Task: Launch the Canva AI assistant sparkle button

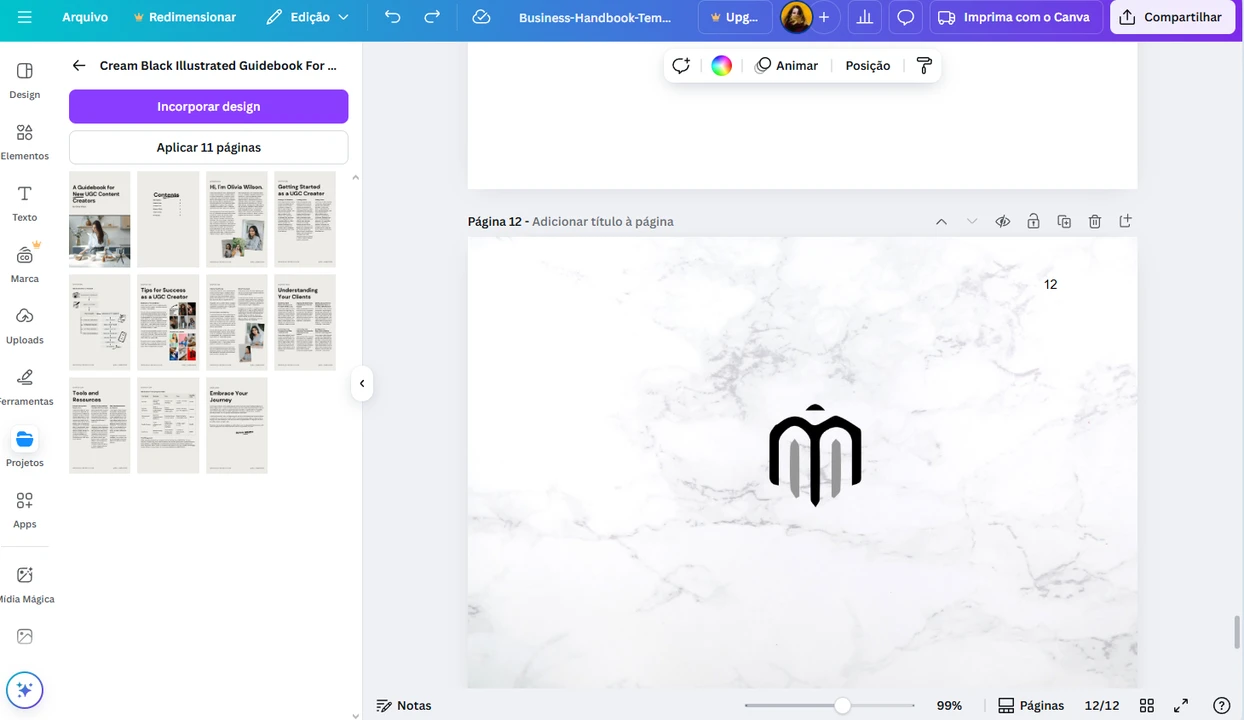Action: tap(25, 689)
